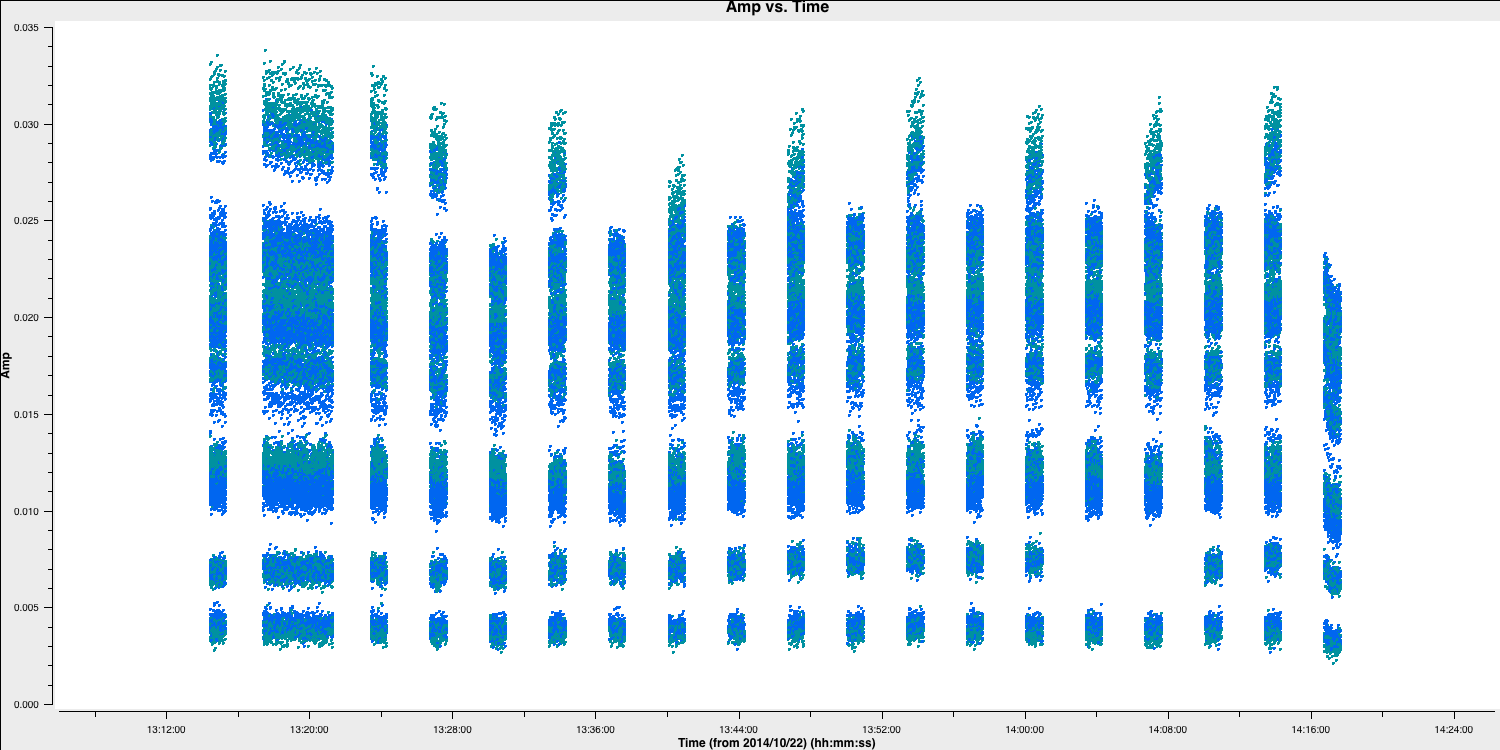
Task: Click the 13:36:00 time tick label
Action: pyautogui.click(x=595, y=729)
